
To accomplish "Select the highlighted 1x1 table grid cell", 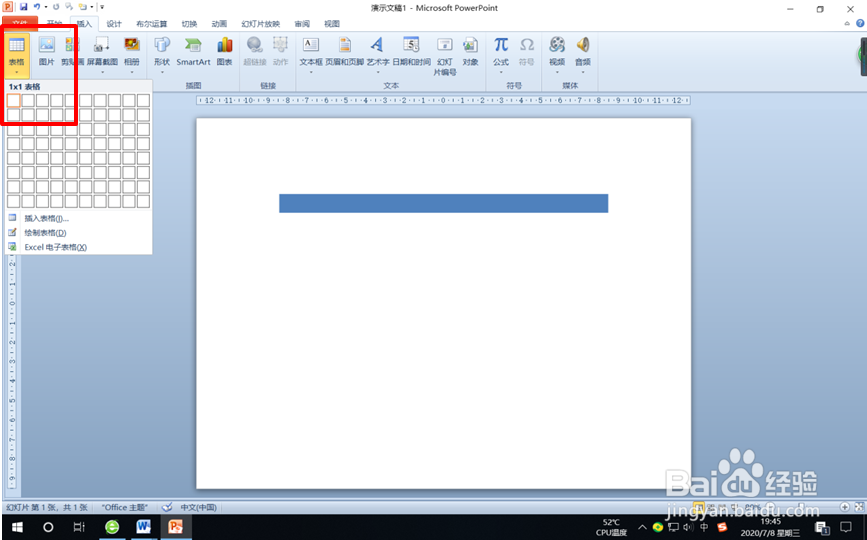I will pyautogui.click(x=14, y=100).
